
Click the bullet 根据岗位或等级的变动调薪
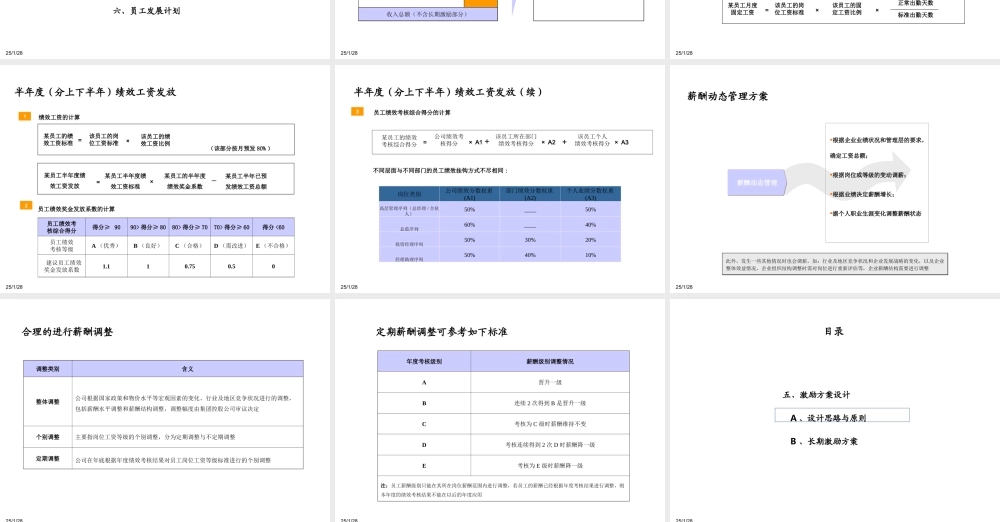867,175
